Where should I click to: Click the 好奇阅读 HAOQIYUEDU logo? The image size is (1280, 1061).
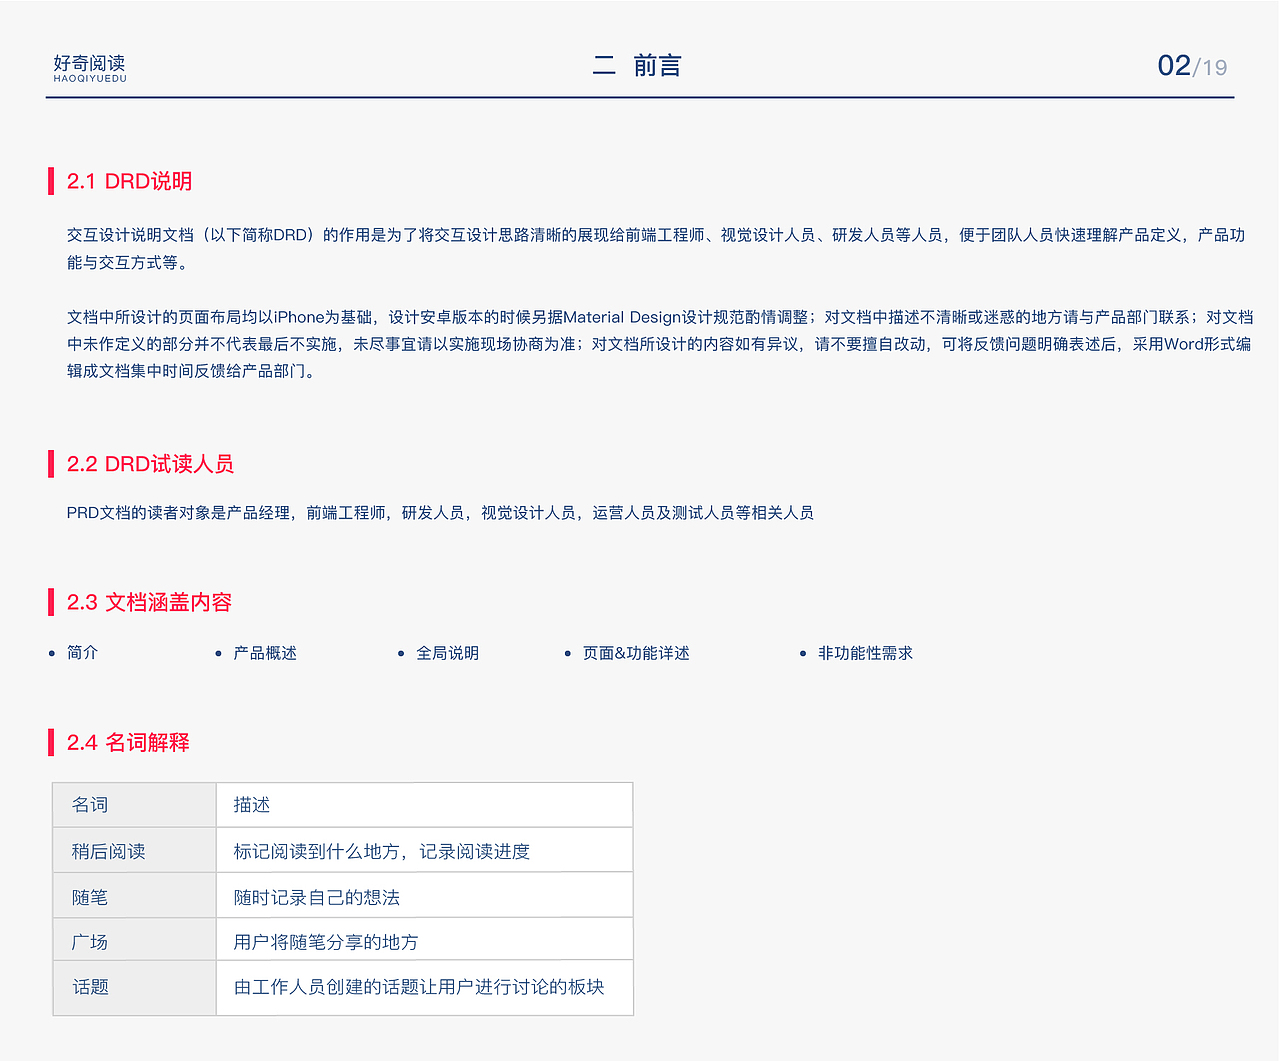coord(90,68)
